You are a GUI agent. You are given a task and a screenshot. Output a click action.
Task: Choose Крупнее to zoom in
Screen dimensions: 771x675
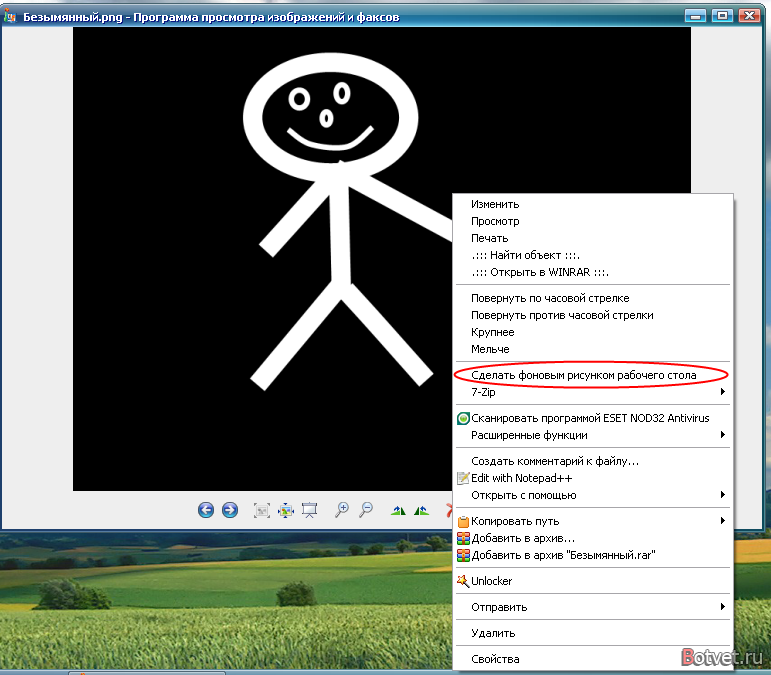[x=593, y=332]
